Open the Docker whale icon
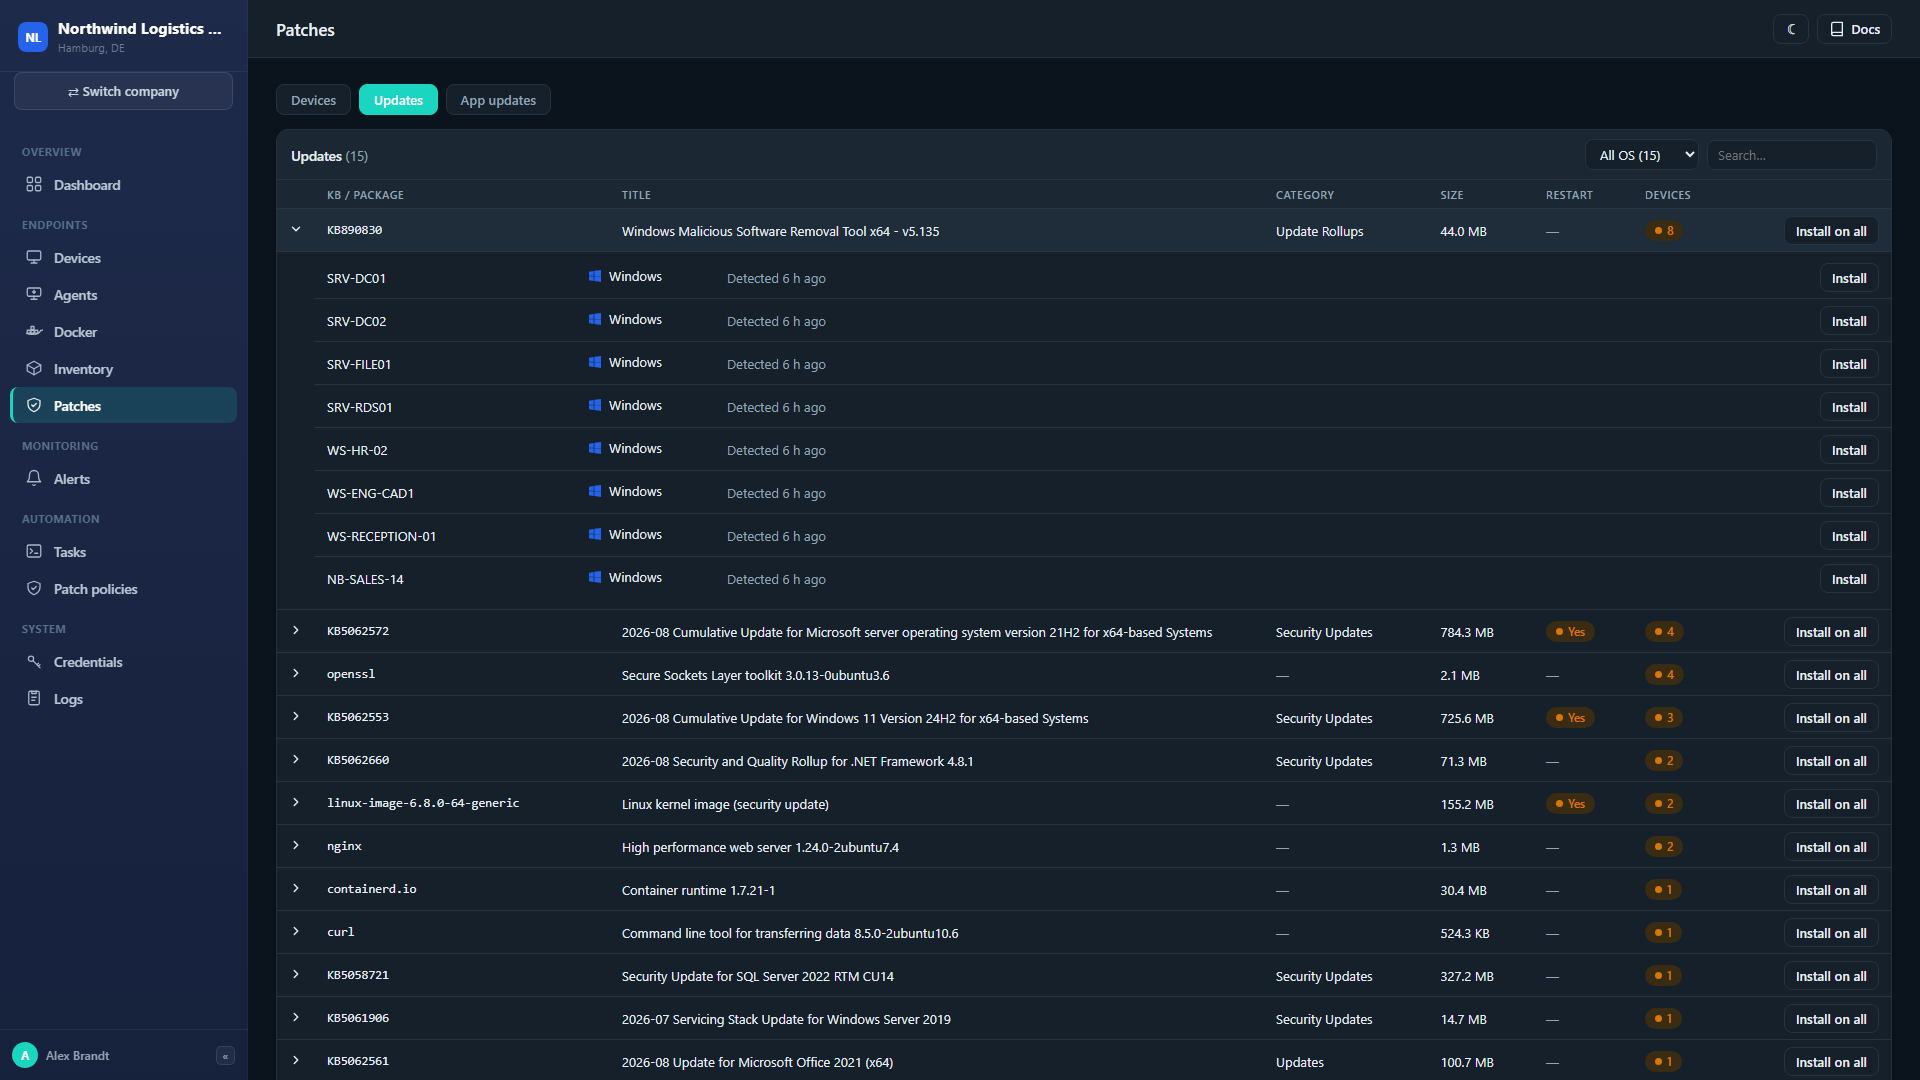Image resolution: width=1920 pixels, height=1080 pixels. pyautogui.click(x=34, y=332)
